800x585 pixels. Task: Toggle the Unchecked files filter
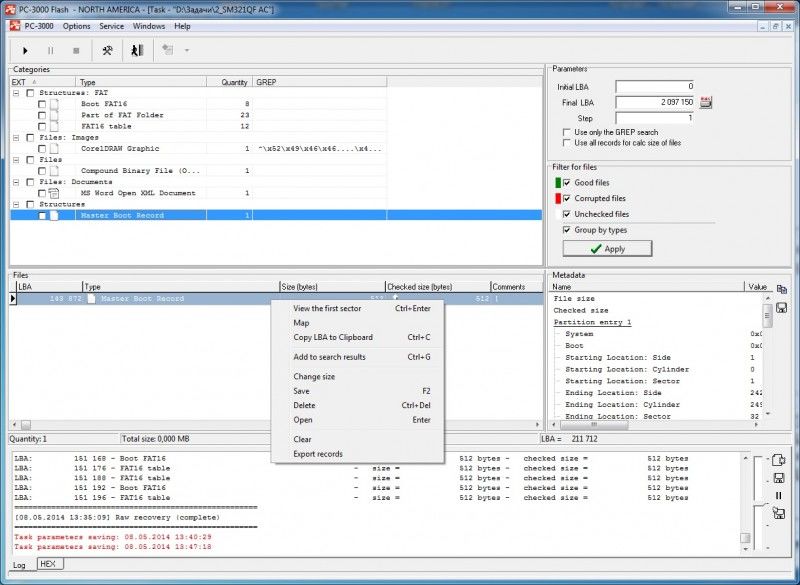click(x=566, y=214)
